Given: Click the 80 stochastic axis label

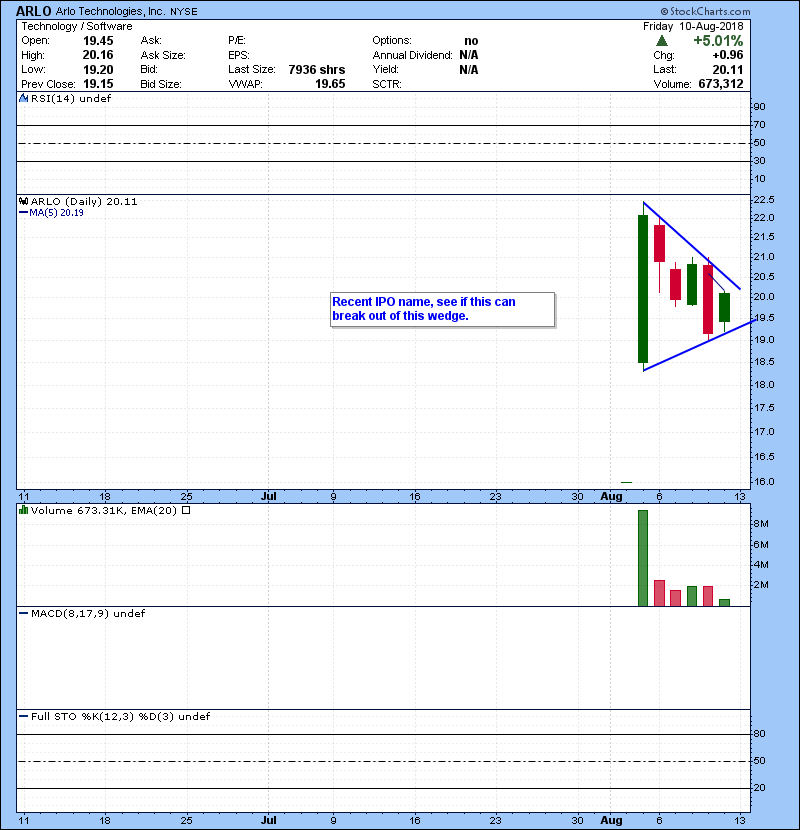Looking at the screenshot, I should point(759,734).
